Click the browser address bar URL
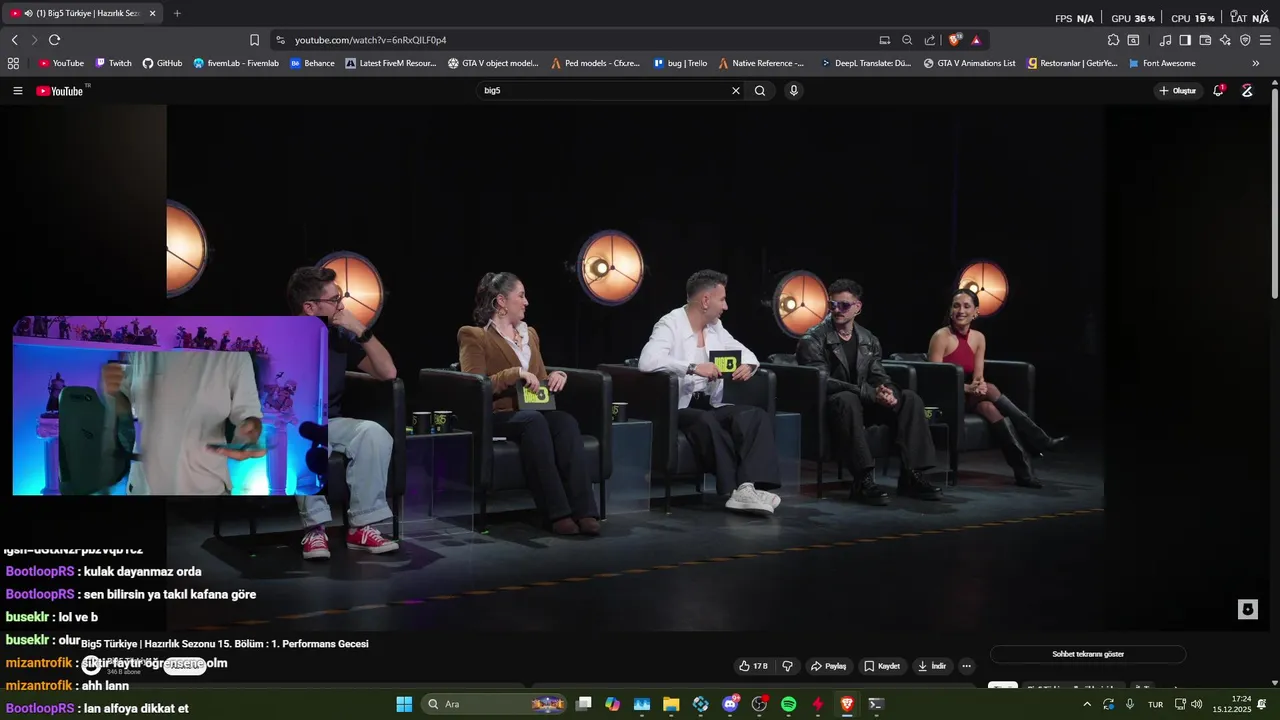The image size is (1280, 720). 370,40
